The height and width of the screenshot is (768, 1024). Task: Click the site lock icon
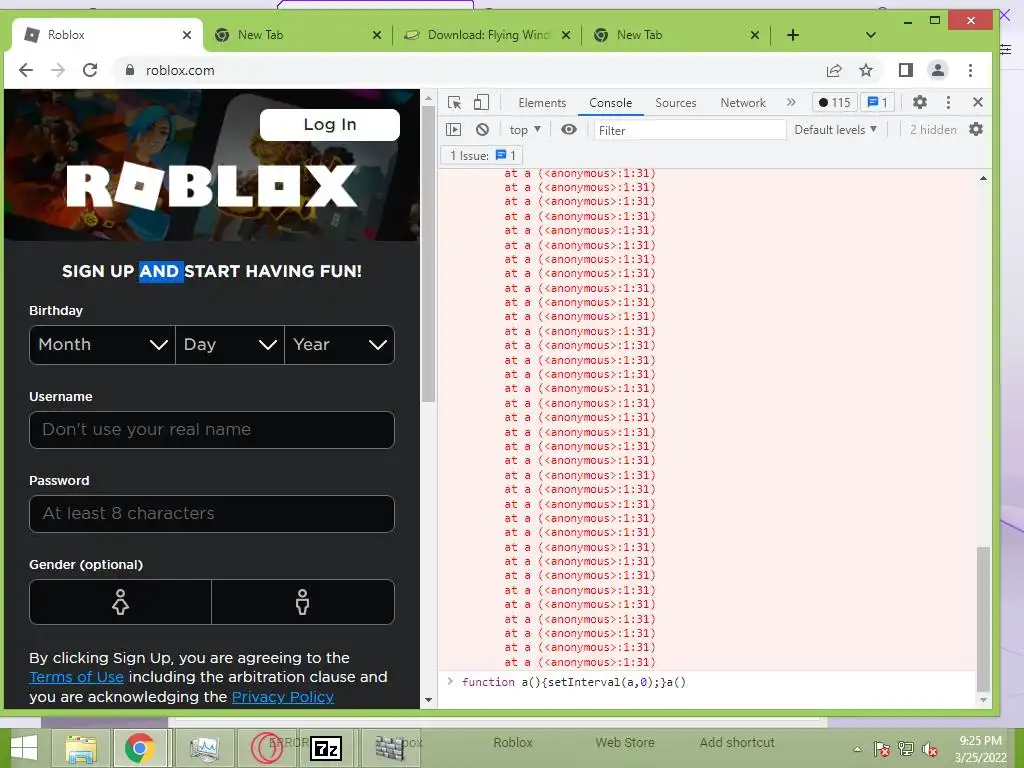(x=129, y=70)
